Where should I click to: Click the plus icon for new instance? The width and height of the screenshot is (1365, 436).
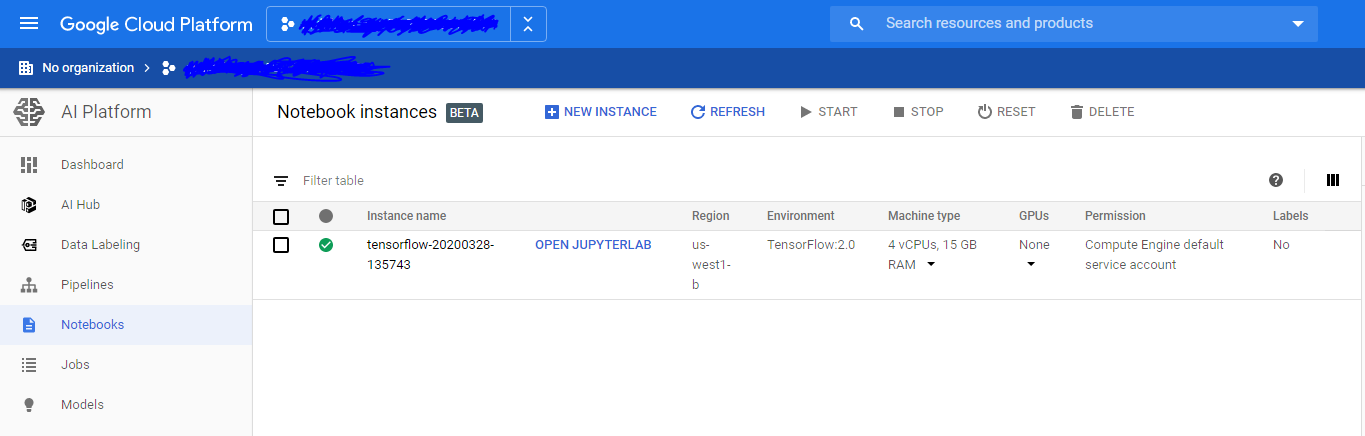point(551,112)
